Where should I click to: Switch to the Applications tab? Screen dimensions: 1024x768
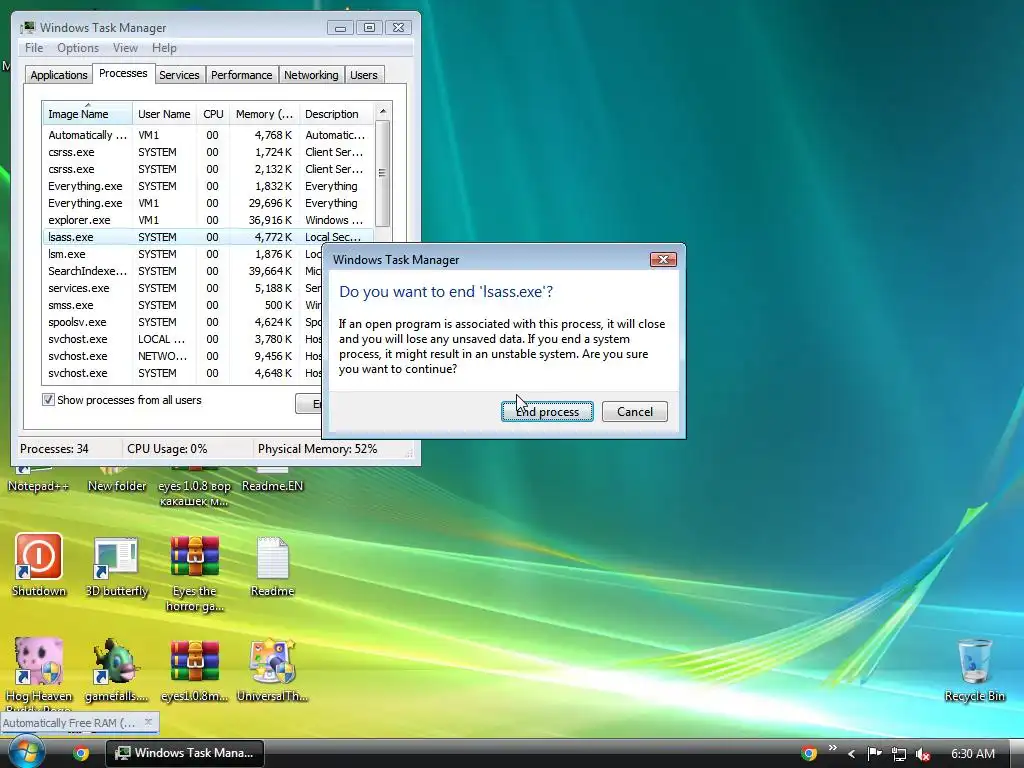(59, 75)
